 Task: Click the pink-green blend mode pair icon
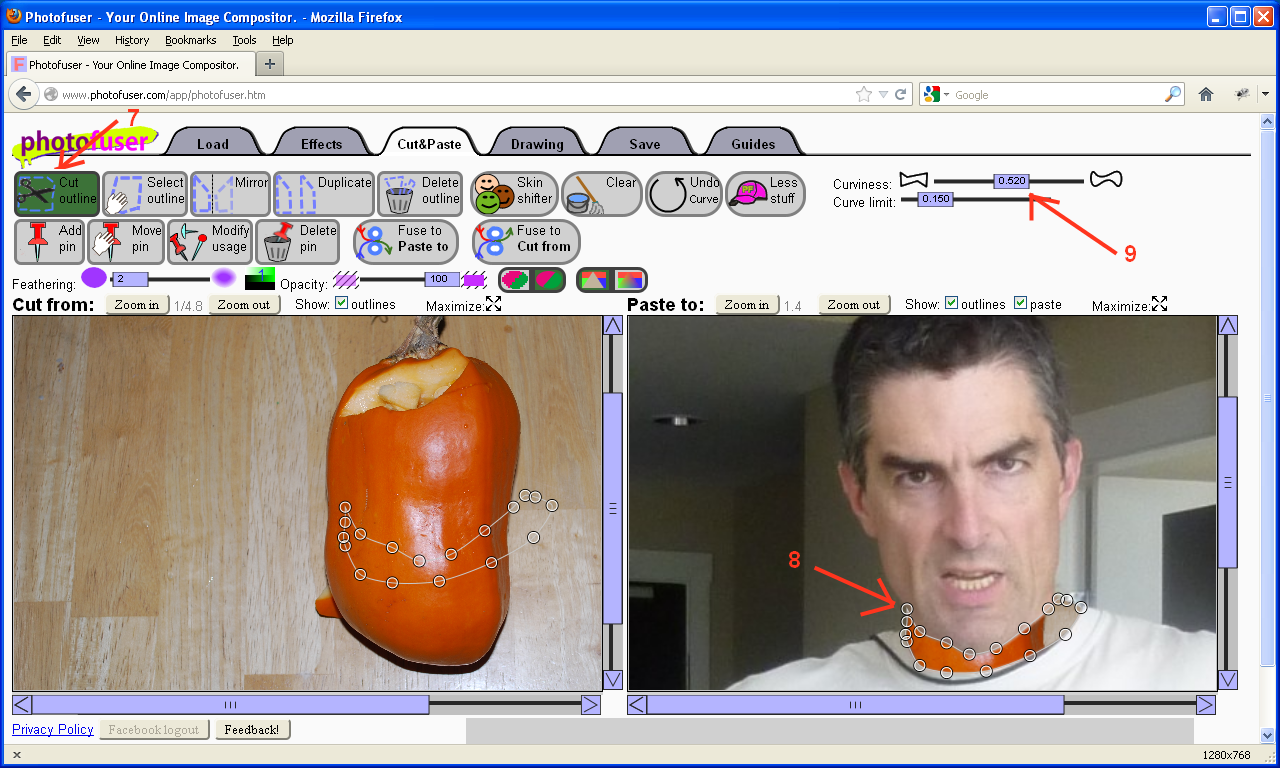[x=532, y=280]
